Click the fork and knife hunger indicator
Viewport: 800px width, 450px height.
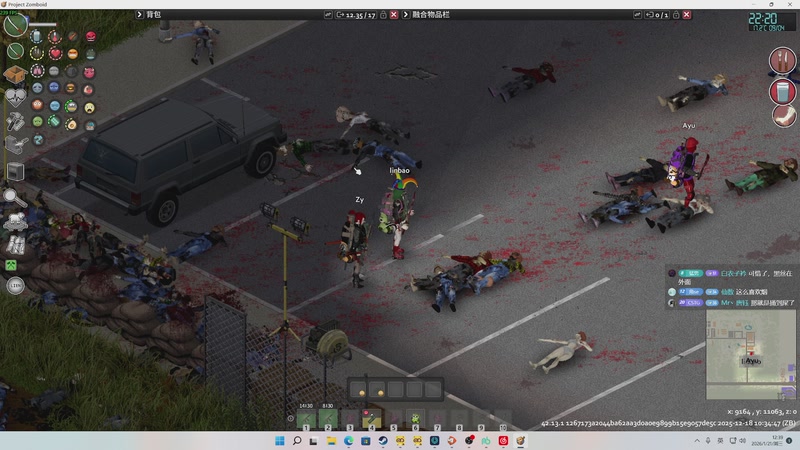pyautogui.click(x=782, y=60)
